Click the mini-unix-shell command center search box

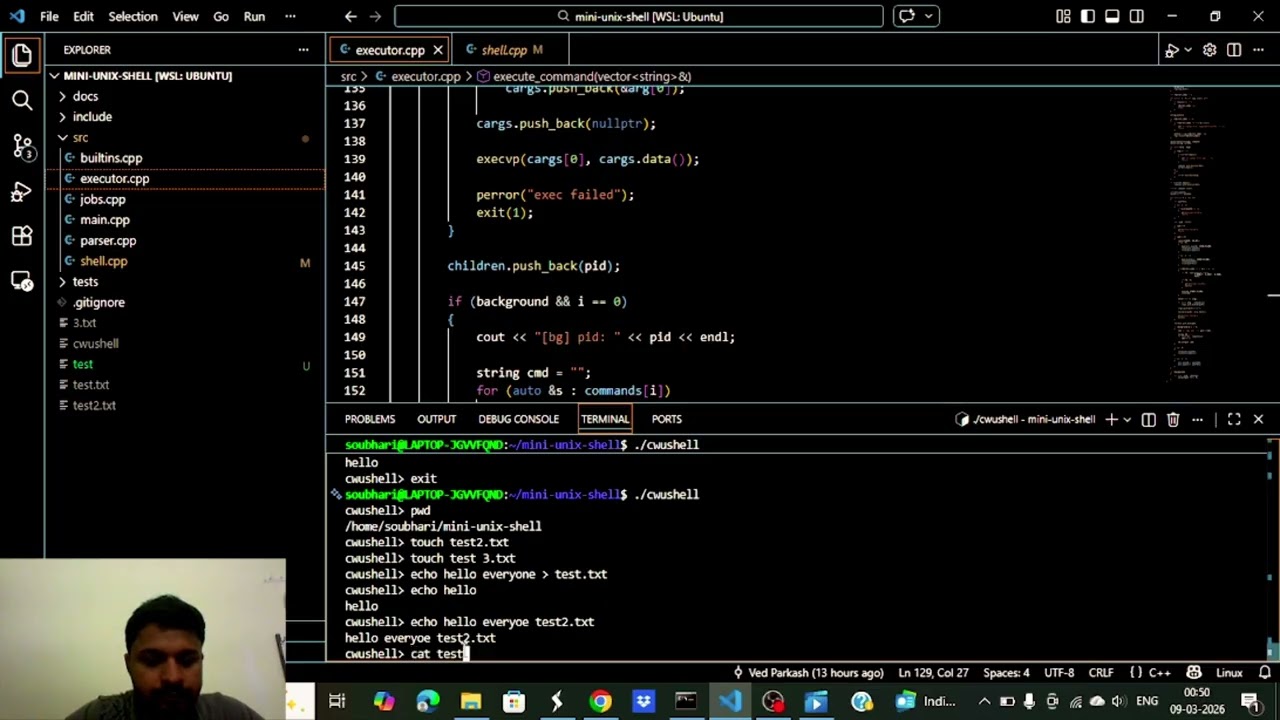(639, 16)
